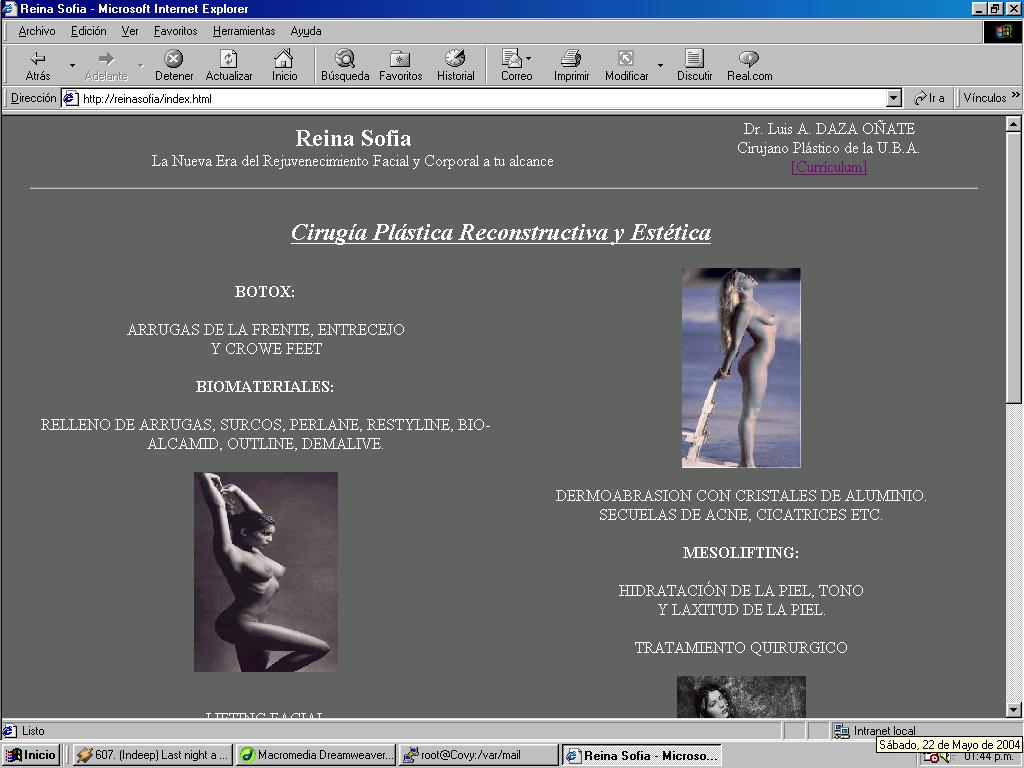Stop loading with the Detener button
The height and width of the screenshot is (768, 1024).
[174, 66]
